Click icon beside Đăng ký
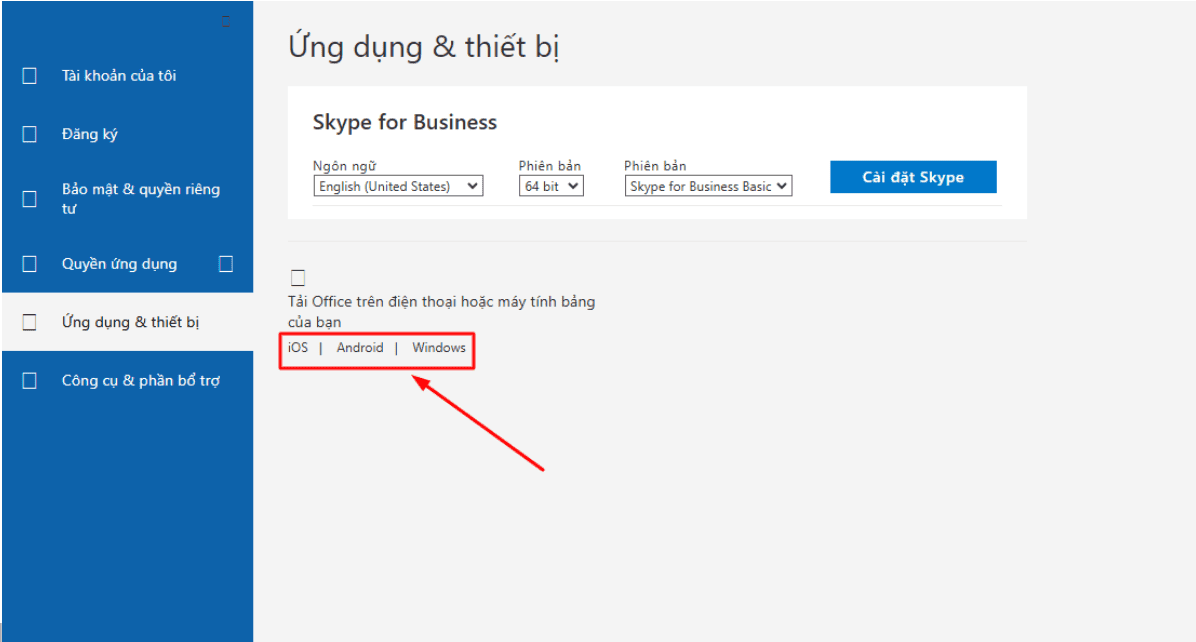The image size is (1196, 642). [x=30, y=134]
